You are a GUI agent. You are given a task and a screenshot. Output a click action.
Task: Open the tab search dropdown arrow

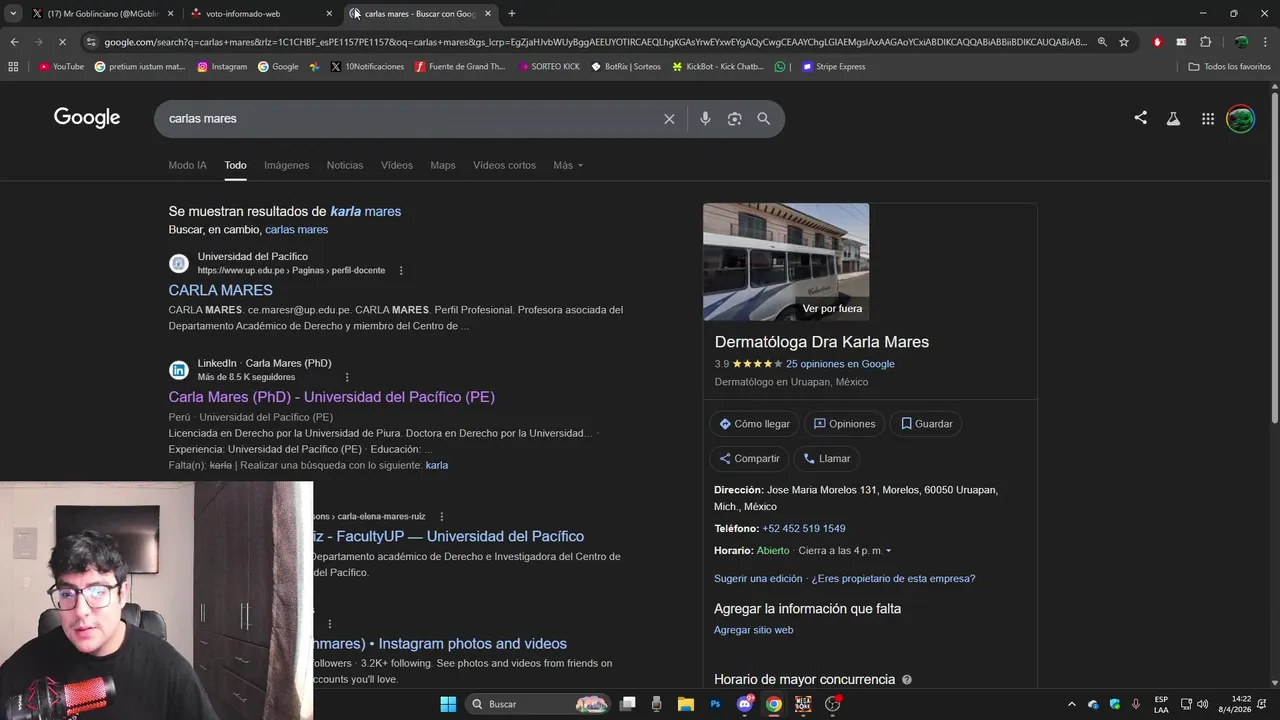[x=13, y=14]
